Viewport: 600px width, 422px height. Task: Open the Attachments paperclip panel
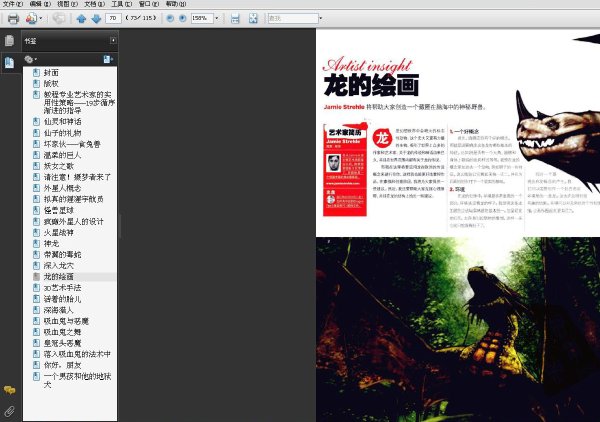tap(9, 411)
